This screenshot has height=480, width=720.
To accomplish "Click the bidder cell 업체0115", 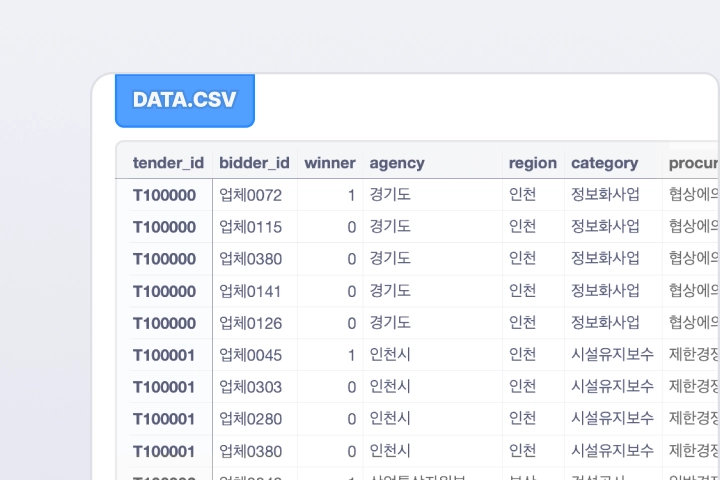I will click(x=251, y=227).
